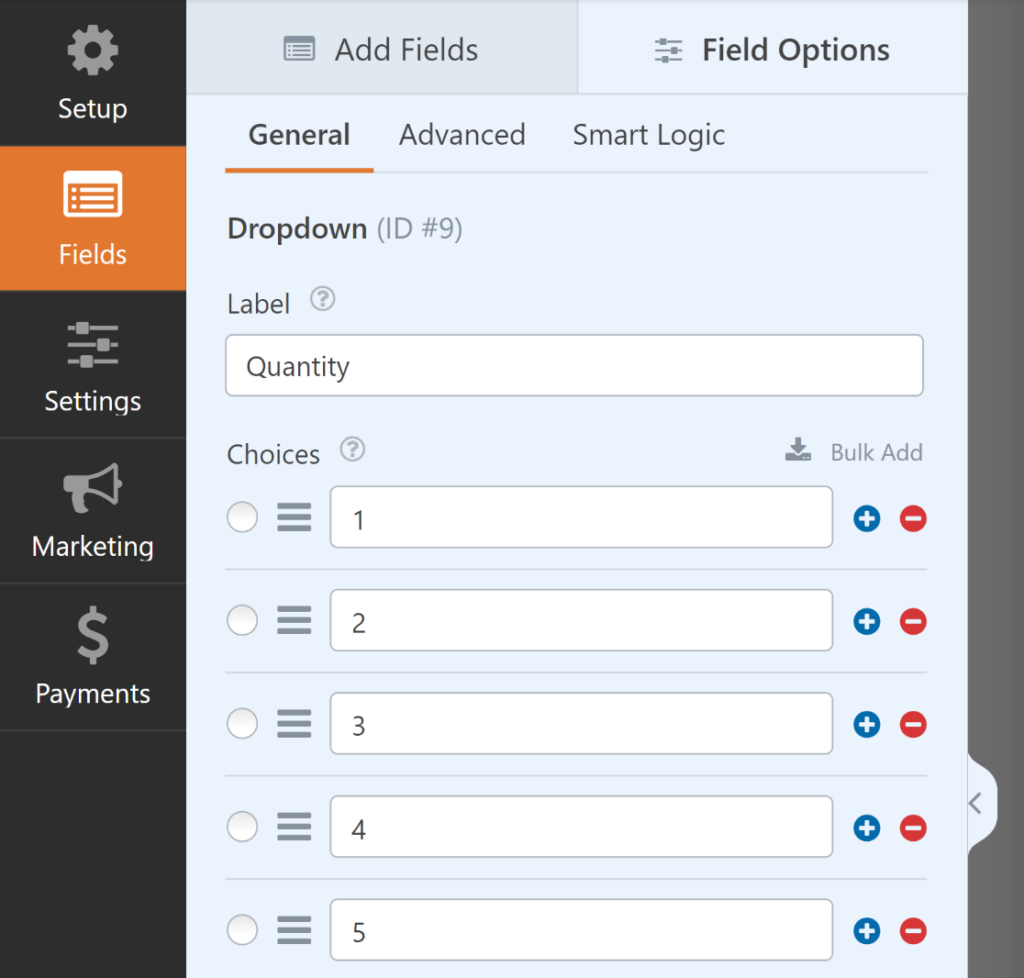The image size is (1024, 978).
Task: Click the Bulk Add link
Action: point(877,452)
